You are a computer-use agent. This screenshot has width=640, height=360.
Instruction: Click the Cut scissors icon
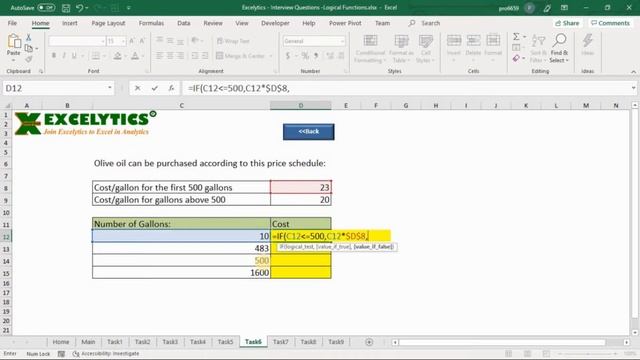tap(29, 38)
